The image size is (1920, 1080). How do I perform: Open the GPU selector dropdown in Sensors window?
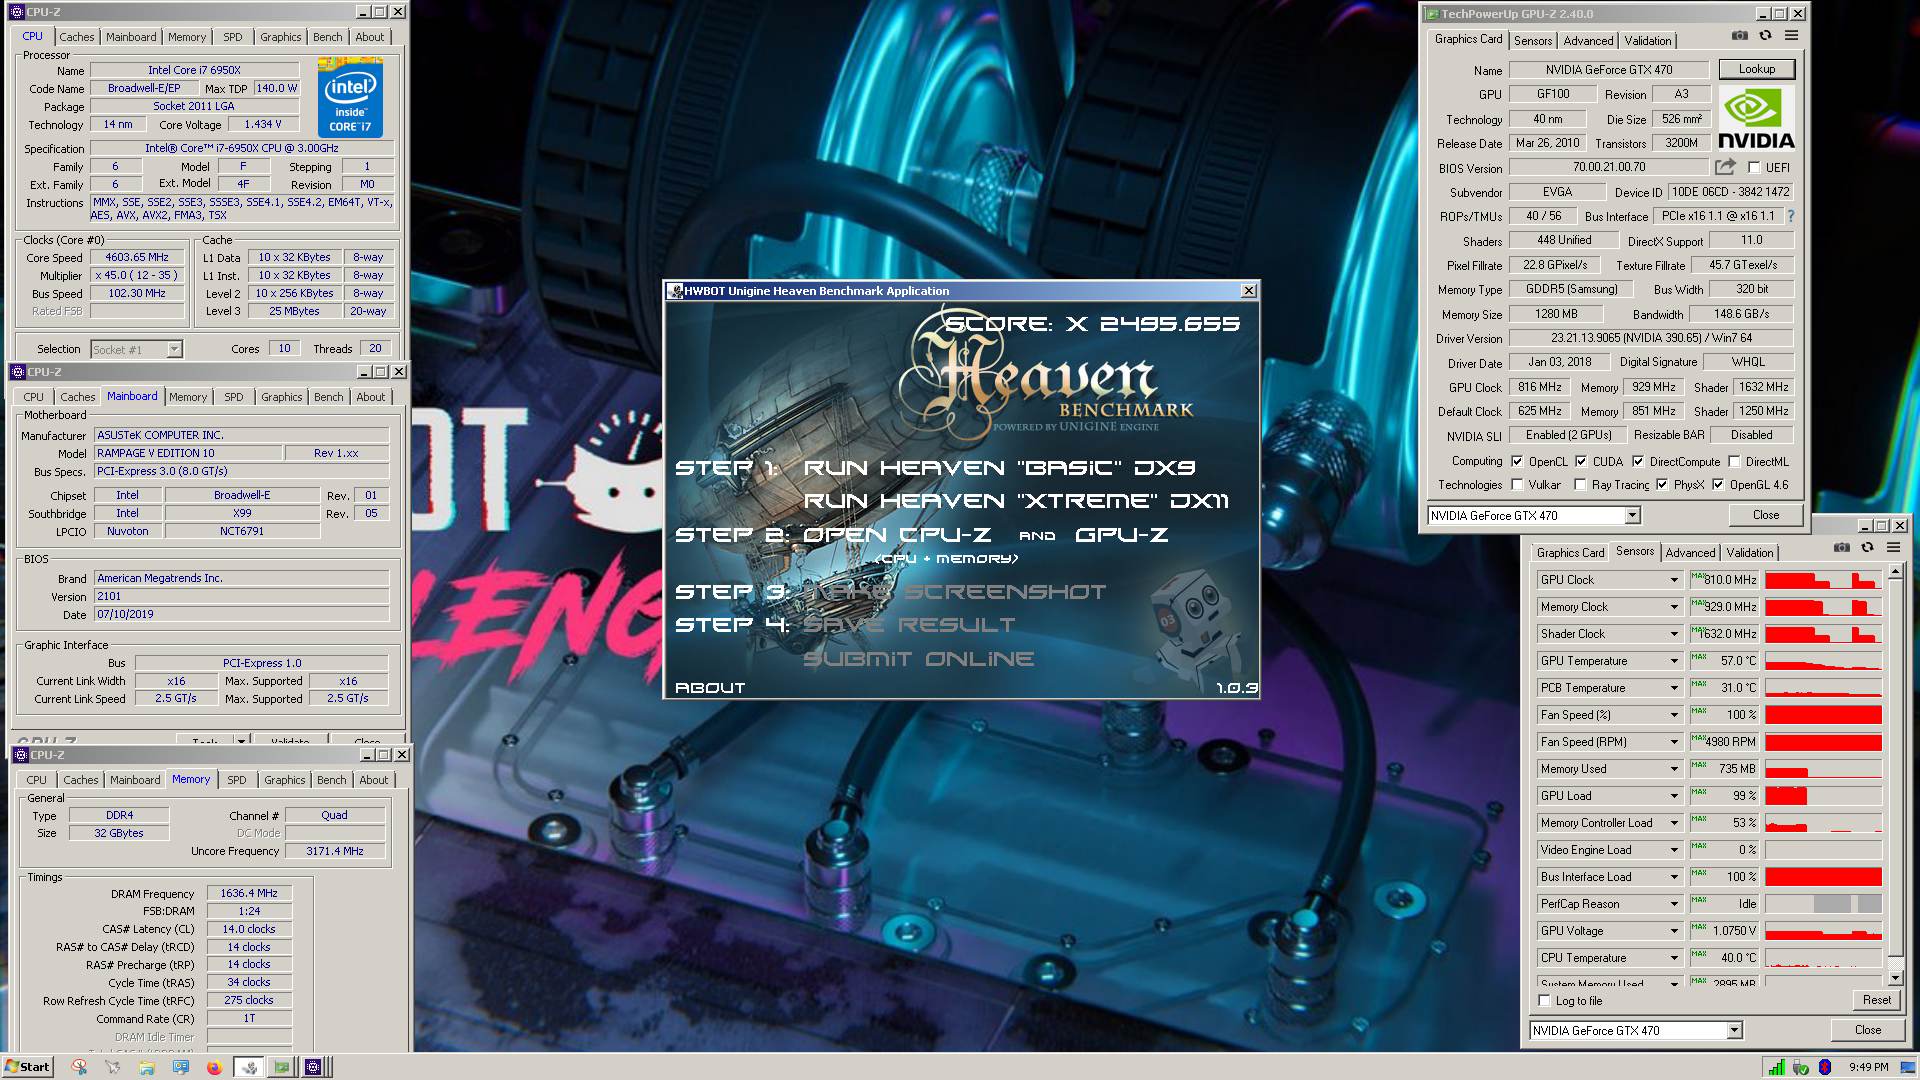tap(1734, 1030)
